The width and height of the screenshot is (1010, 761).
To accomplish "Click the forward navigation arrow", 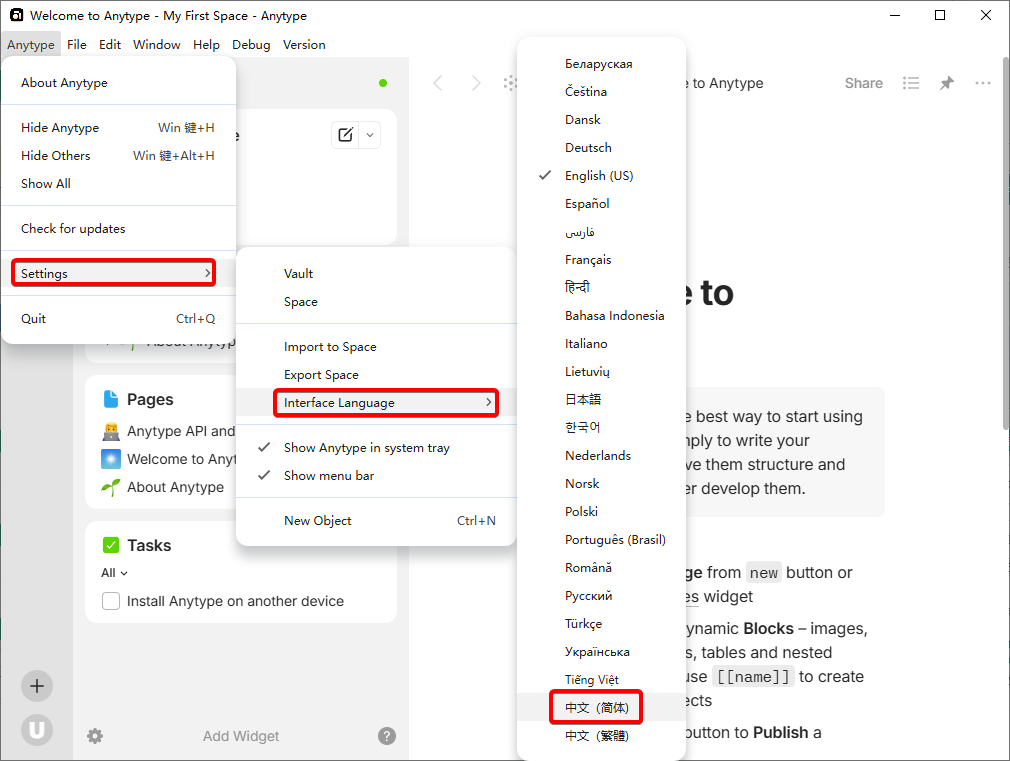I will 476,83.
